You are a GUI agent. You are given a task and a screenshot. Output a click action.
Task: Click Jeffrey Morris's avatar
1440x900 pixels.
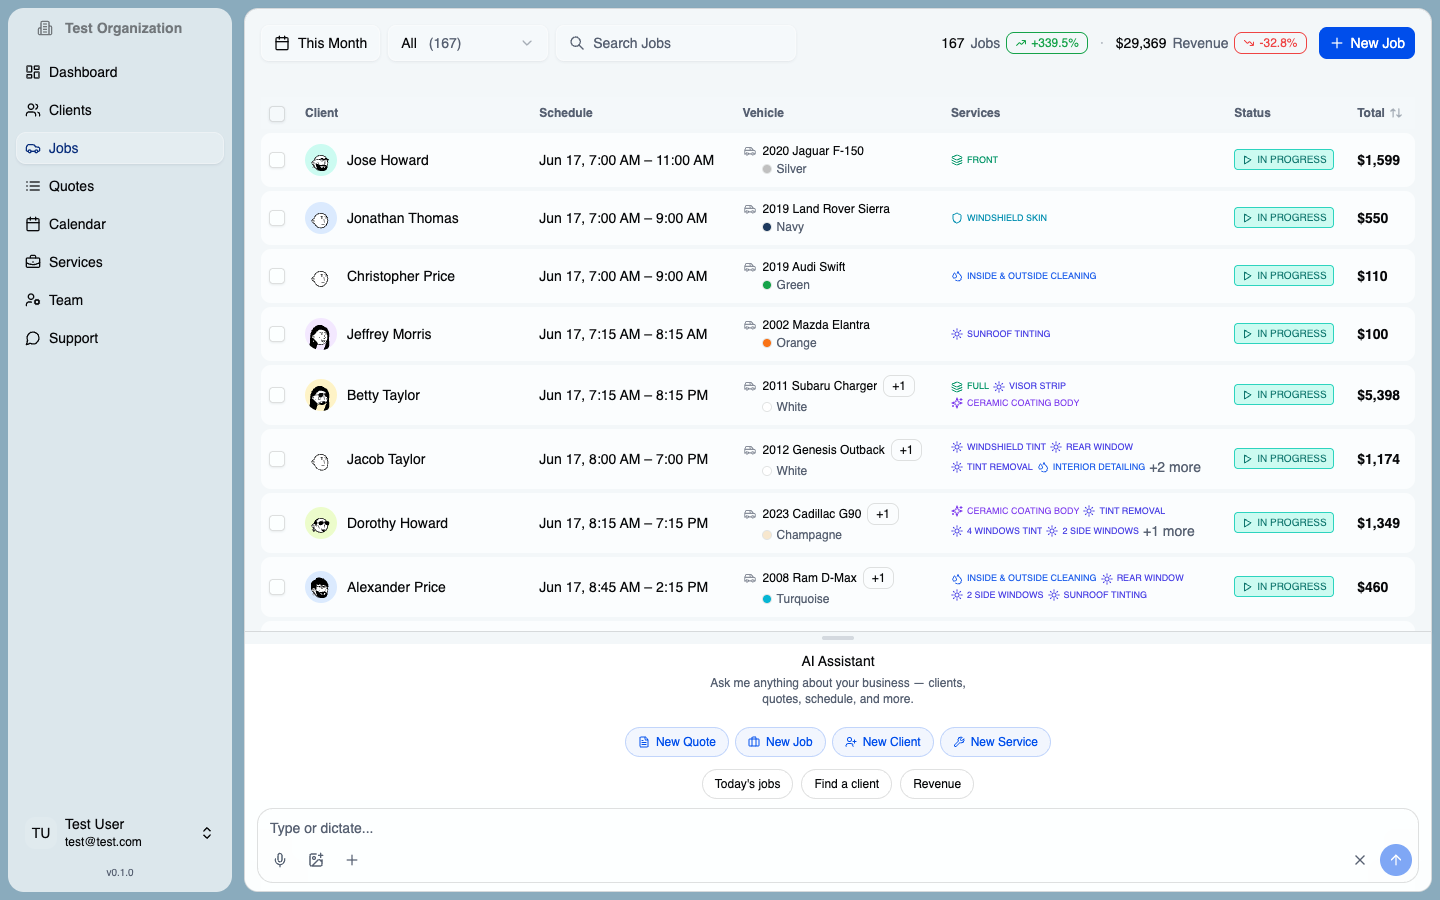pyautogui.click(x=320, y=334)
